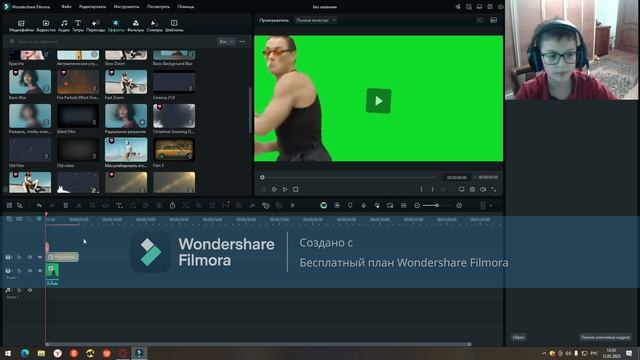Open the Инструменты menu
The width and height of the screenshot is (640, 360).
click(126, 7)
